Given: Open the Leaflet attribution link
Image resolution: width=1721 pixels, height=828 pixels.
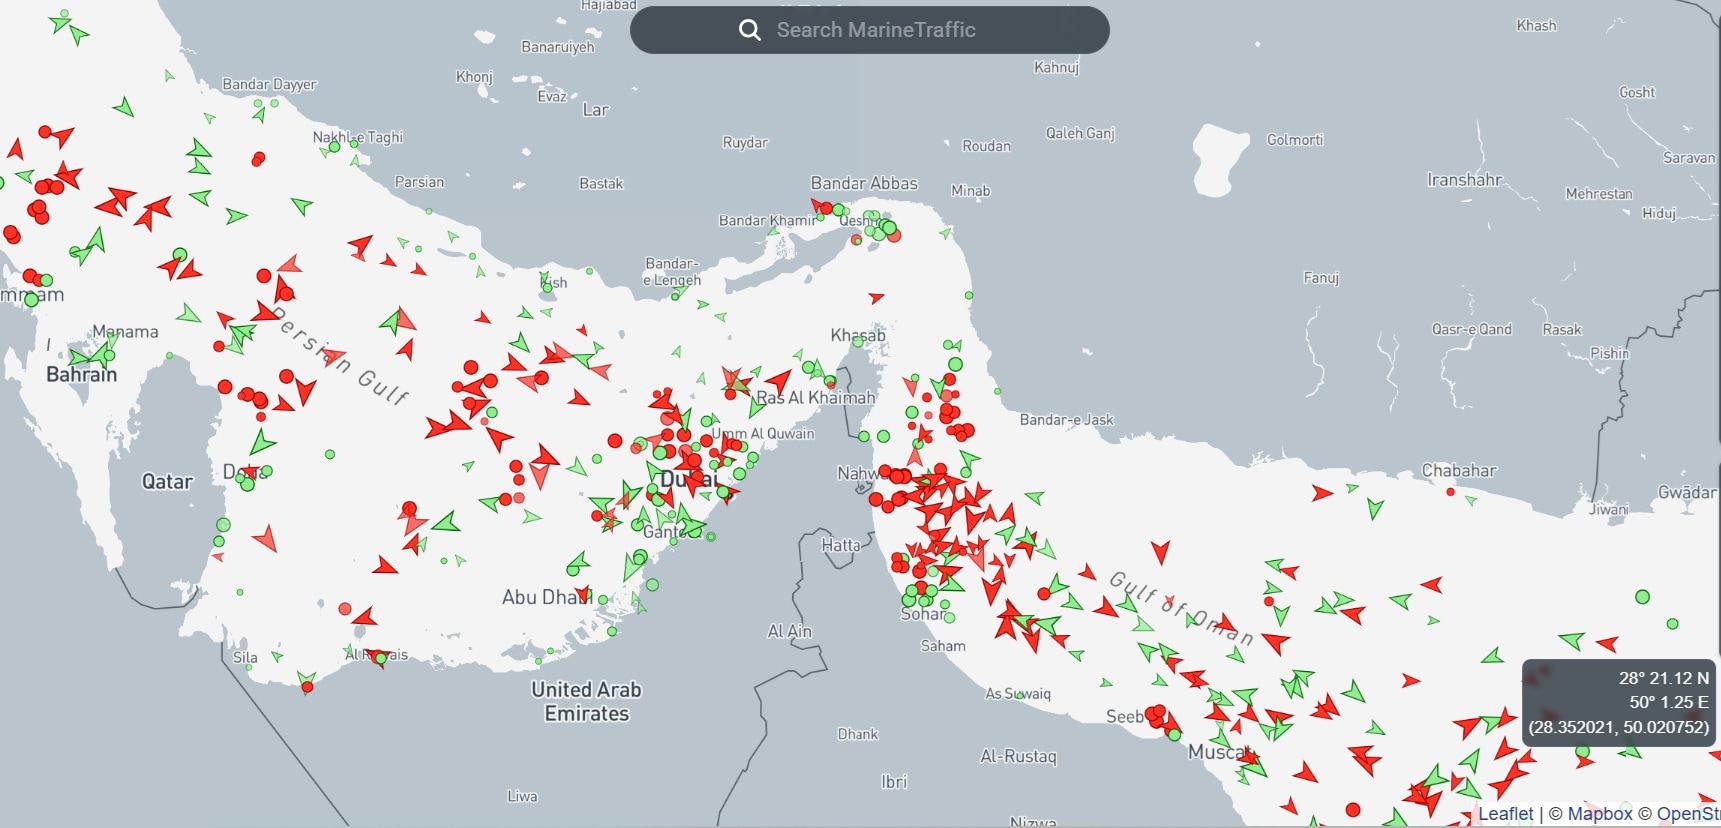Looking at the screenshot, I should tap(1505, 814).
